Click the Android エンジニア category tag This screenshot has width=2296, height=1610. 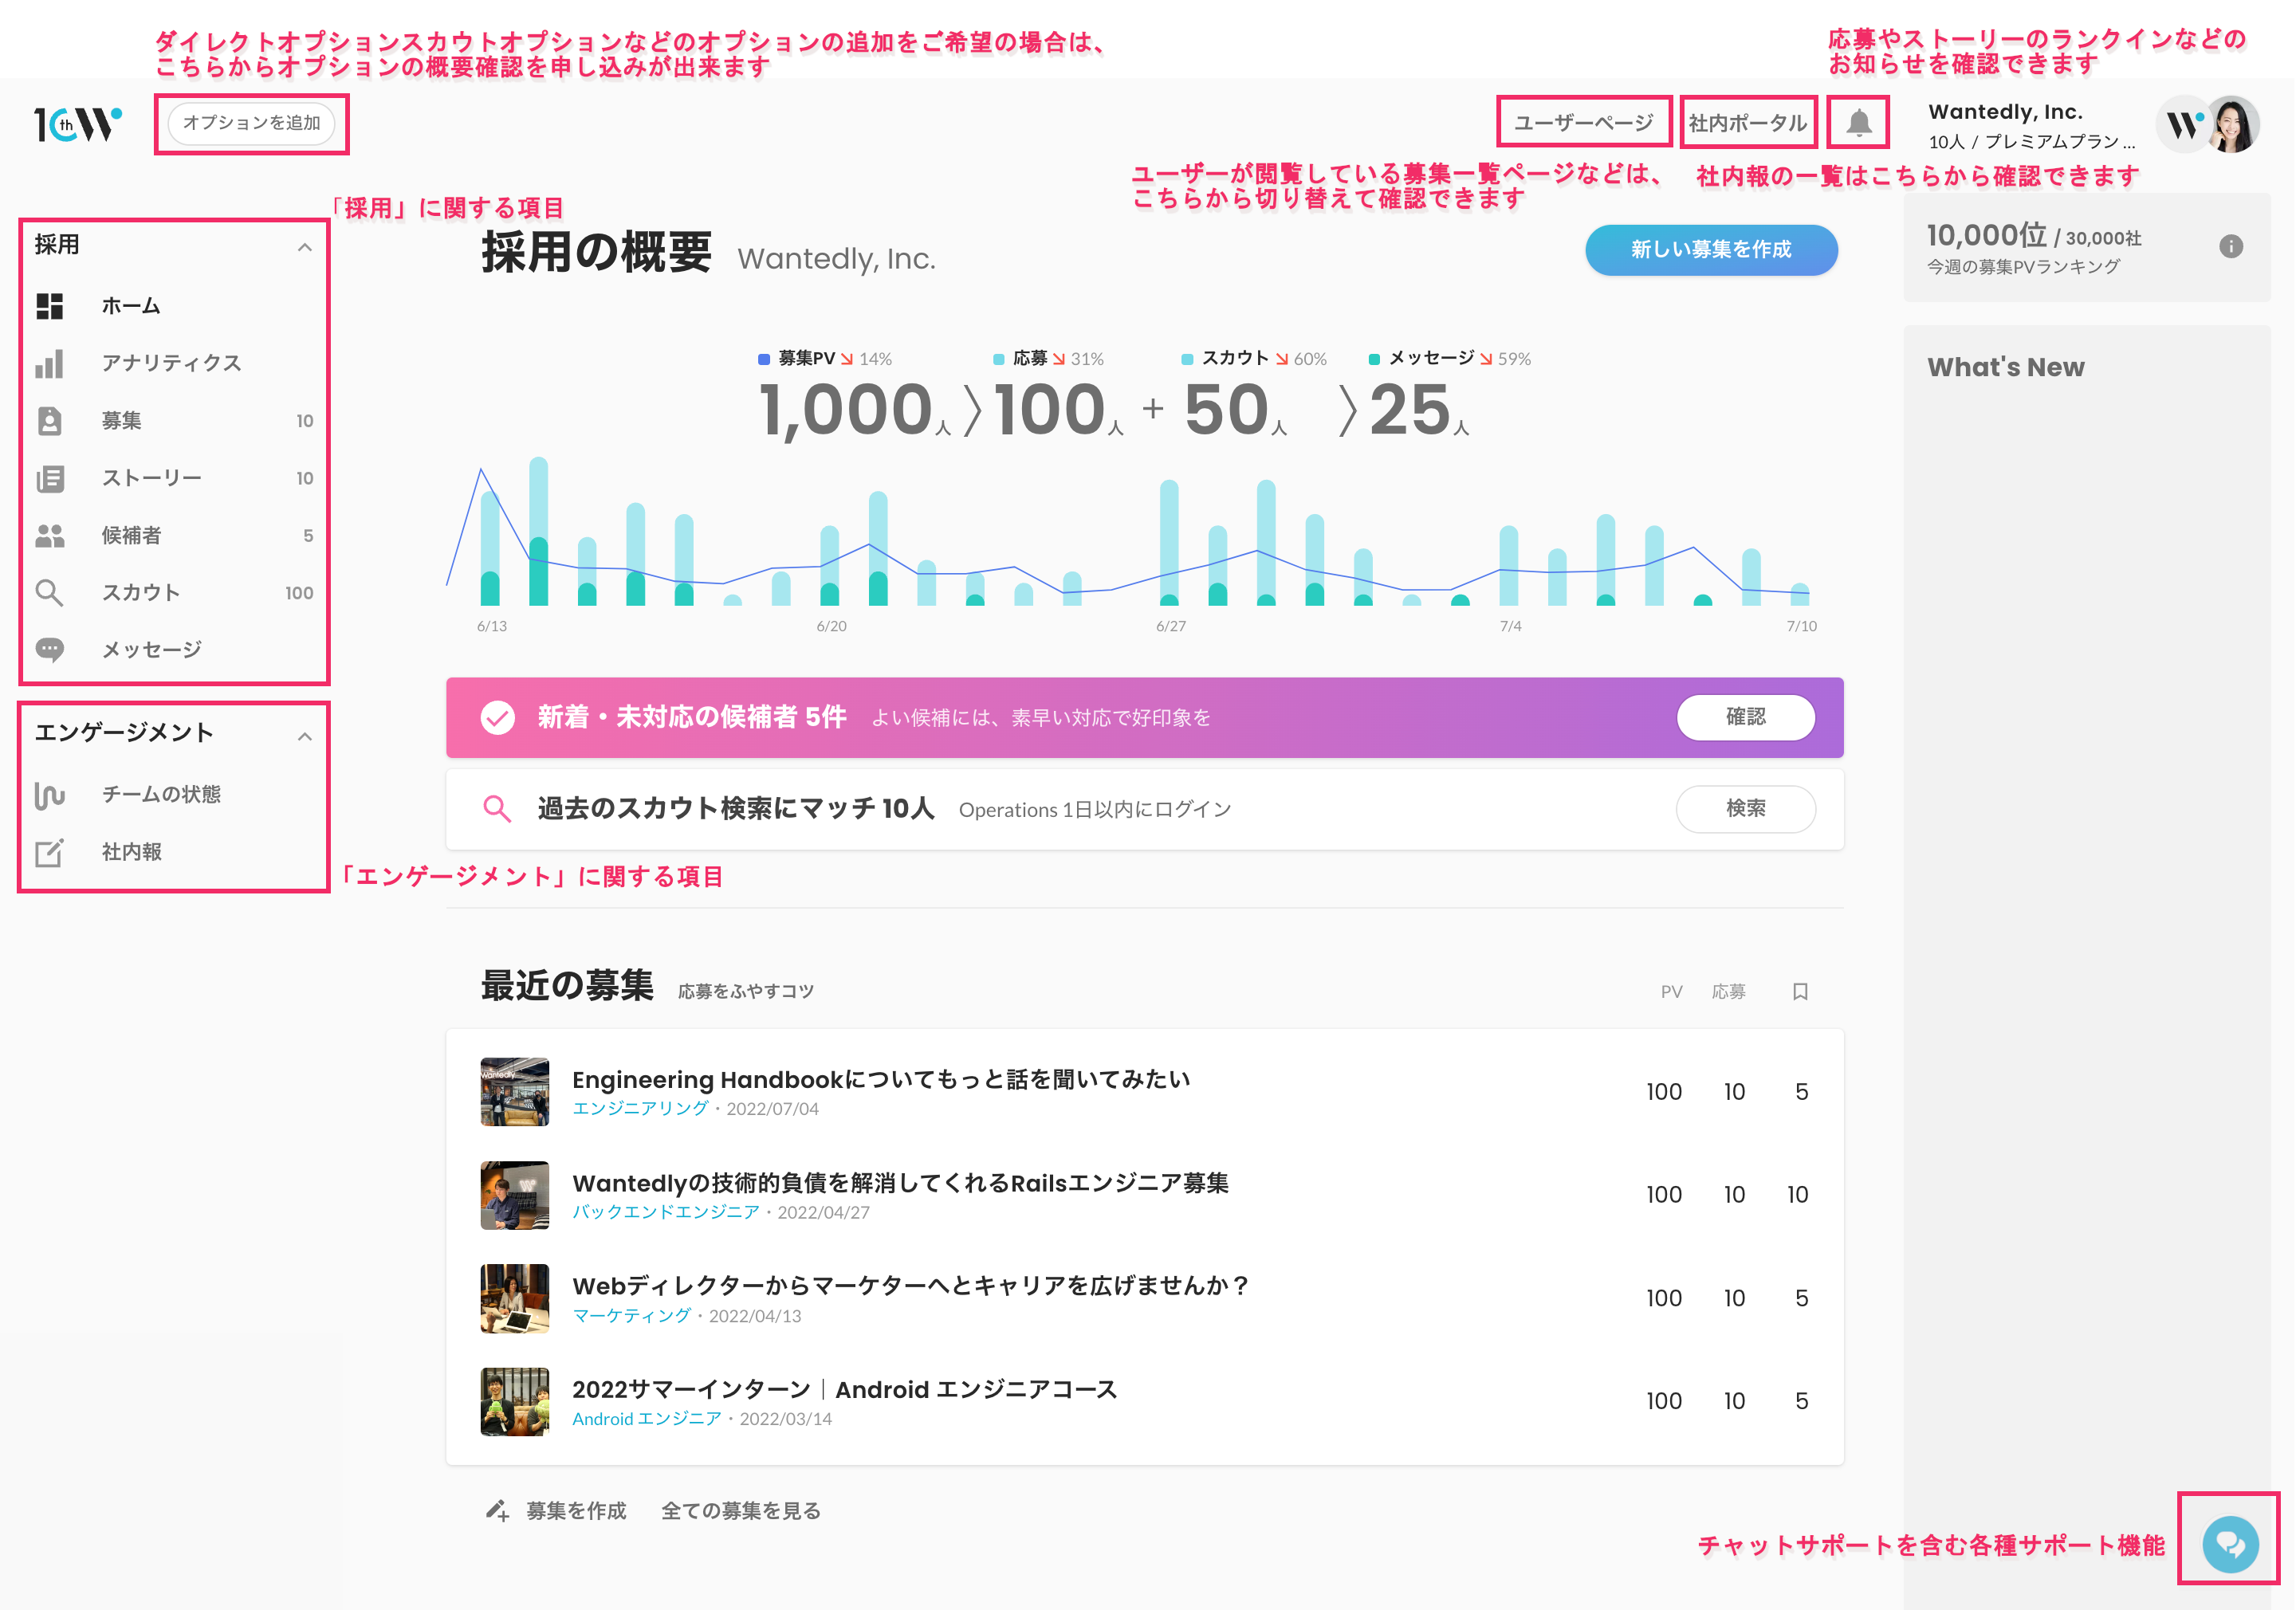click(646, 1419)
